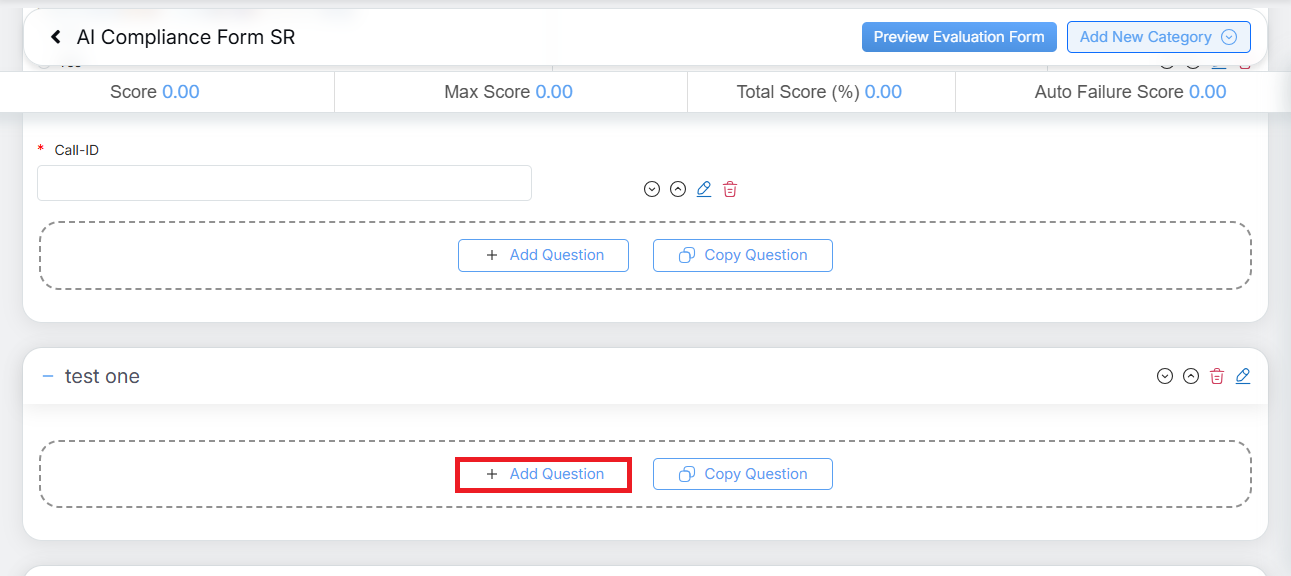Click the Total Score (%) value

883,92
